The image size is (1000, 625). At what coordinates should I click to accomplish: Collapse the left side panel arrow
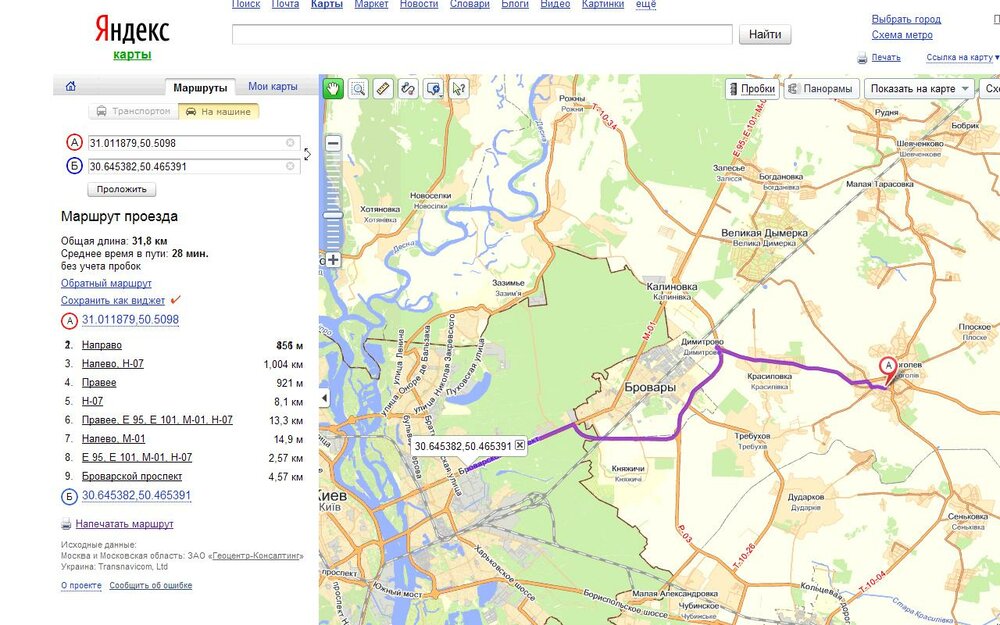tap(324, 399)
